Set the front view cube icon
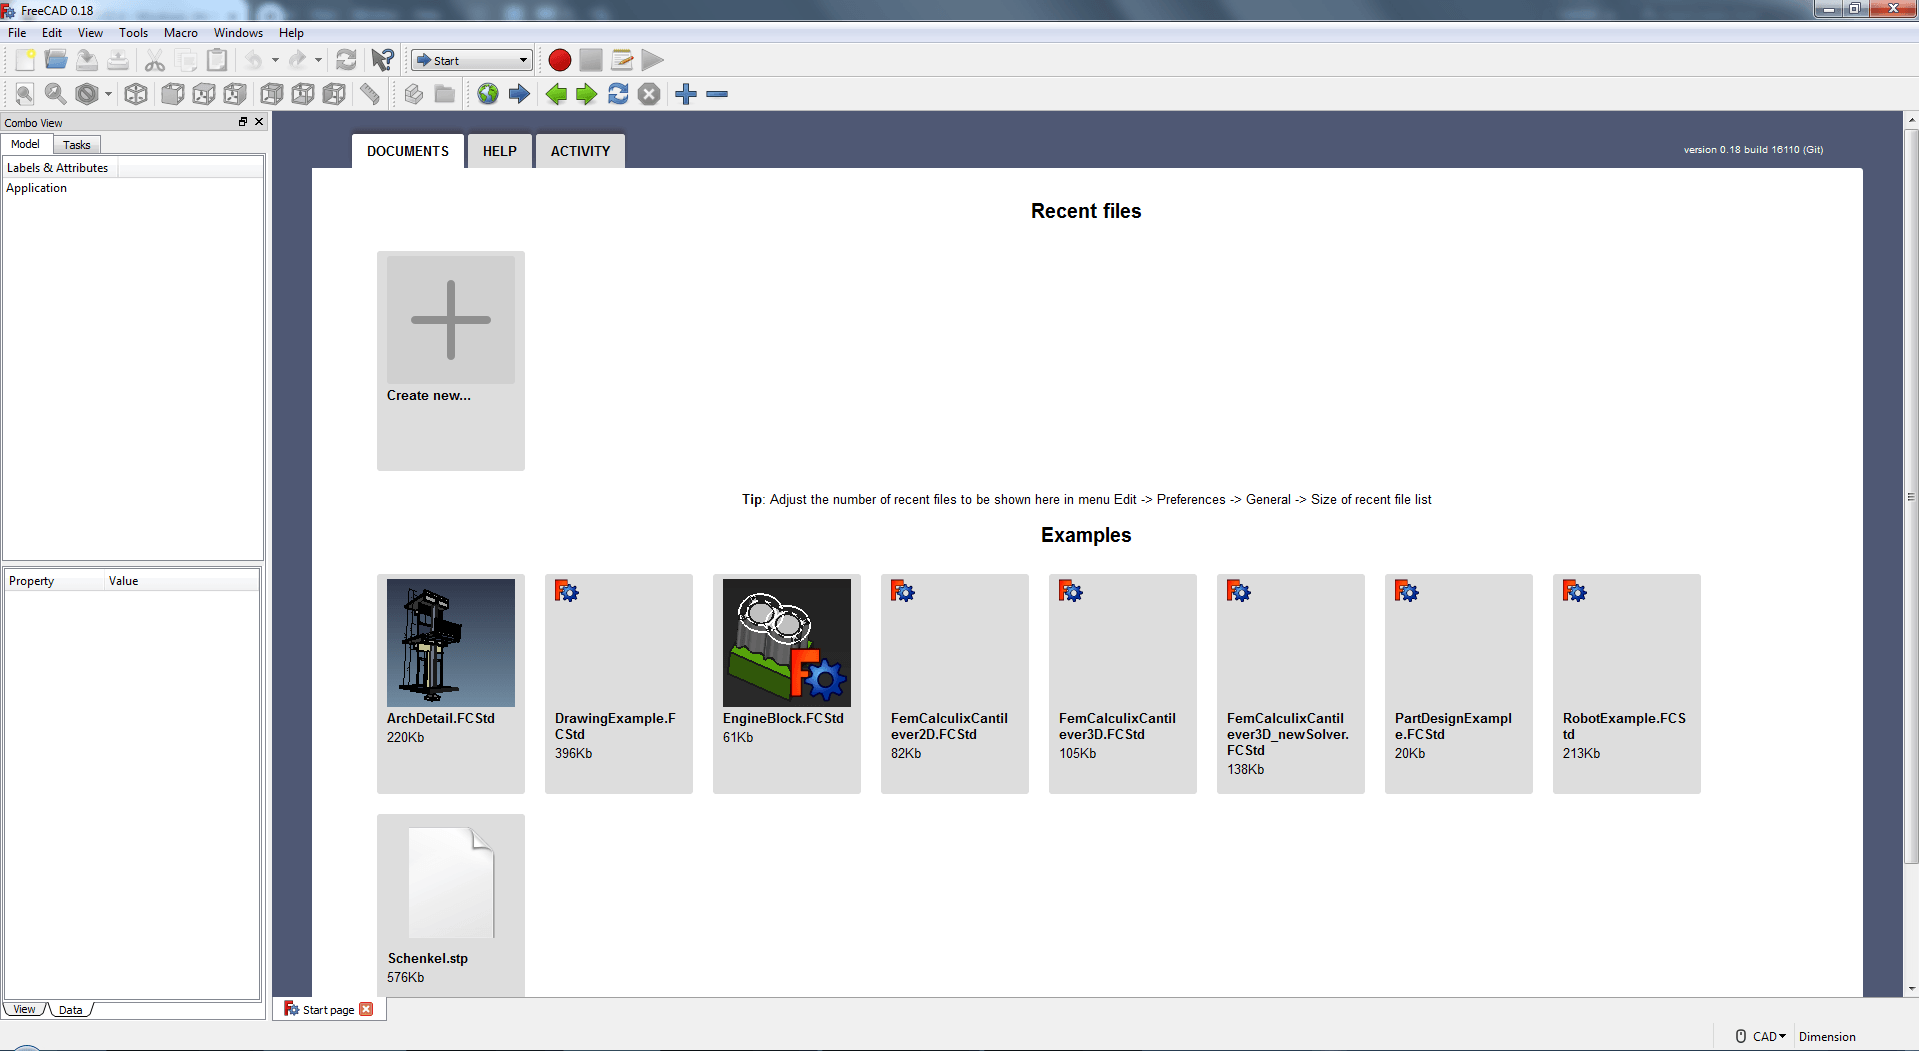 pos(173,94)
